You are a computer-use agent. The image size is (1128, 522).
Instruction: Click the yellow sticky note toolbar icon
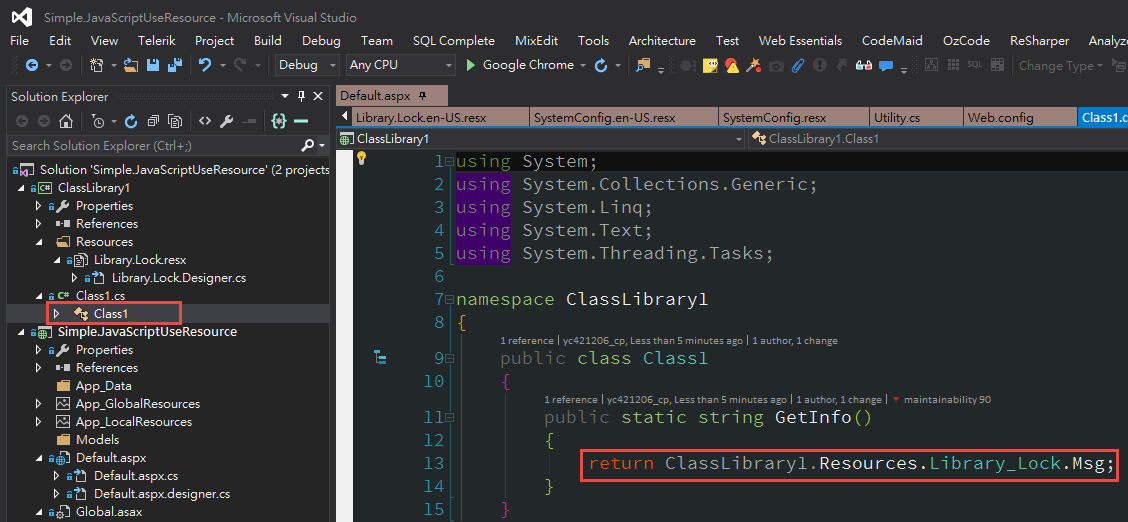point(710,66)
